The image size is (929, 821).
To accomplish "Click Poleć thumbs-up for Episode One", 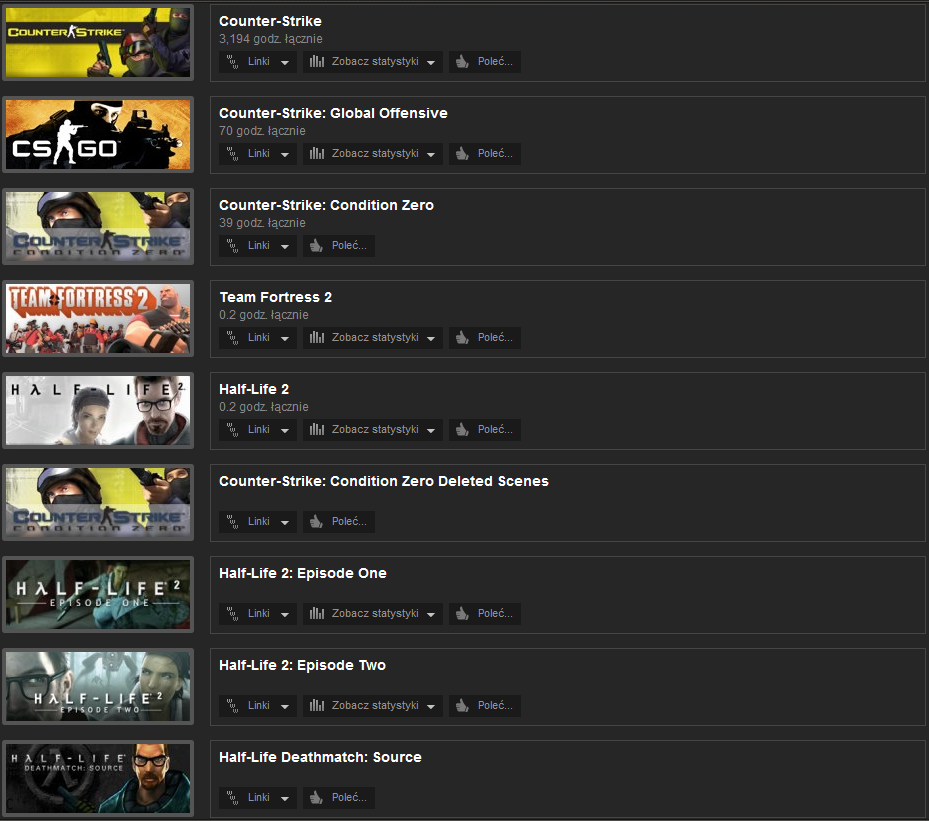I will (x=485, y=614).
